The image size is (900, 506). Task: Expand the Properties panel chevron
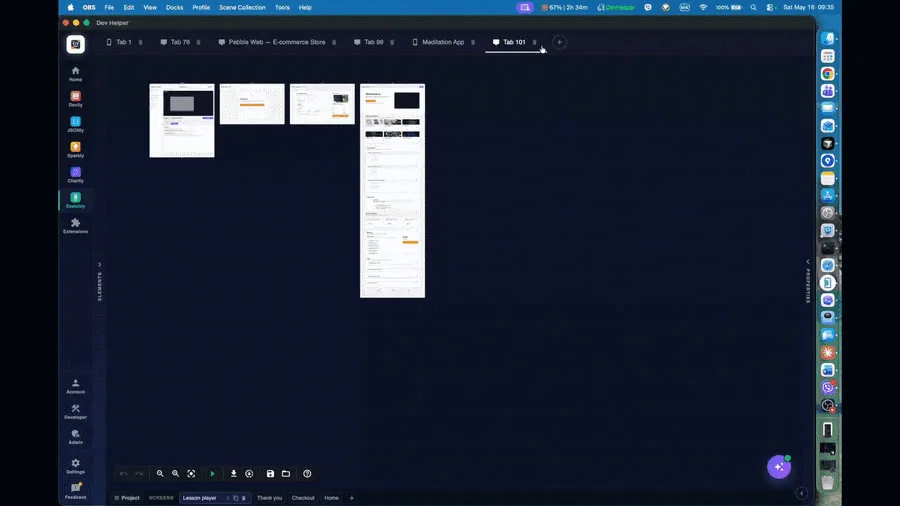[x=808, y=262]
